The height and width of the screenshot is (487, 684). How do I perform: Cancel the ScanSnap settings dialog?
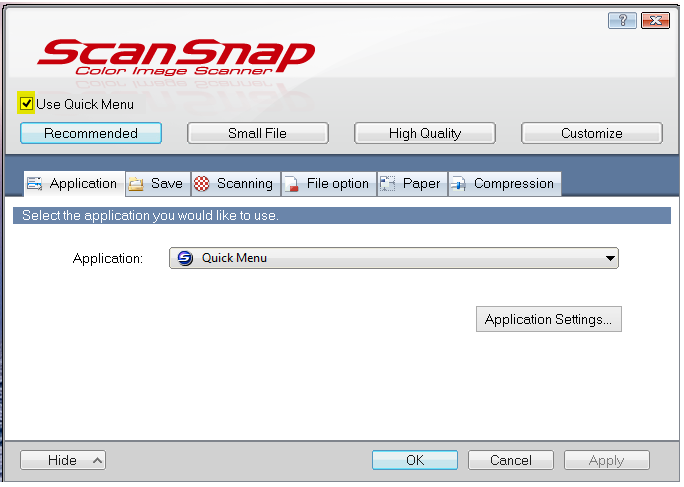510,460
